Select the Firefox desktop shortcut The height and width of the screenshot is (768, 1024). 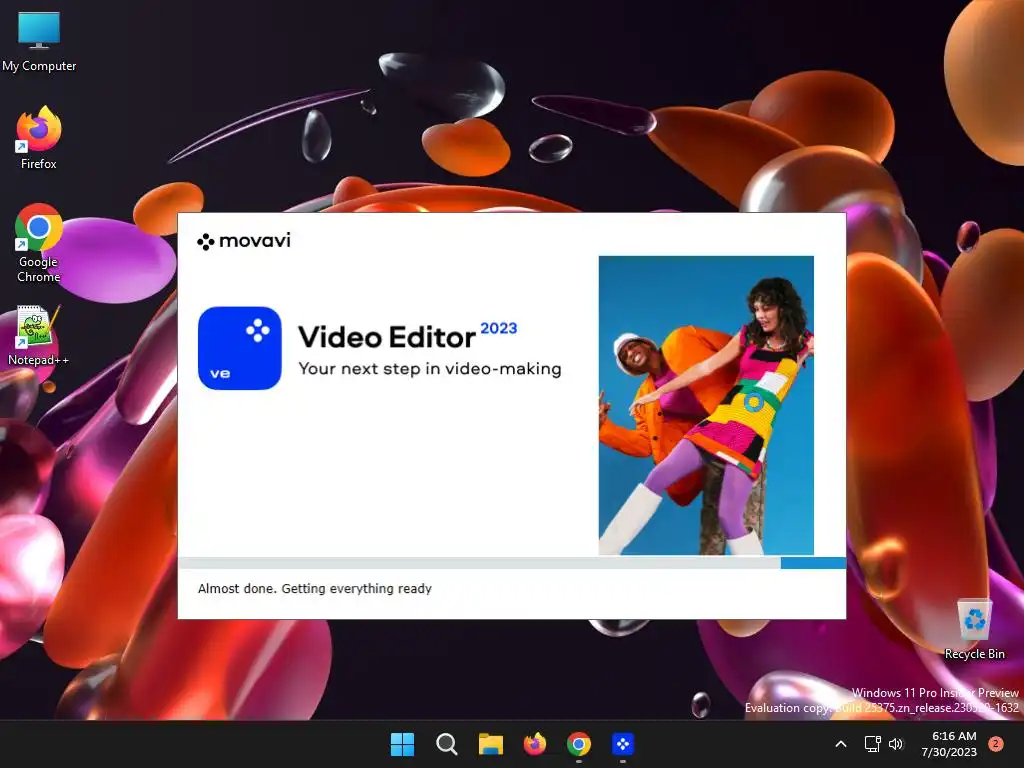[x=39, y=138]
